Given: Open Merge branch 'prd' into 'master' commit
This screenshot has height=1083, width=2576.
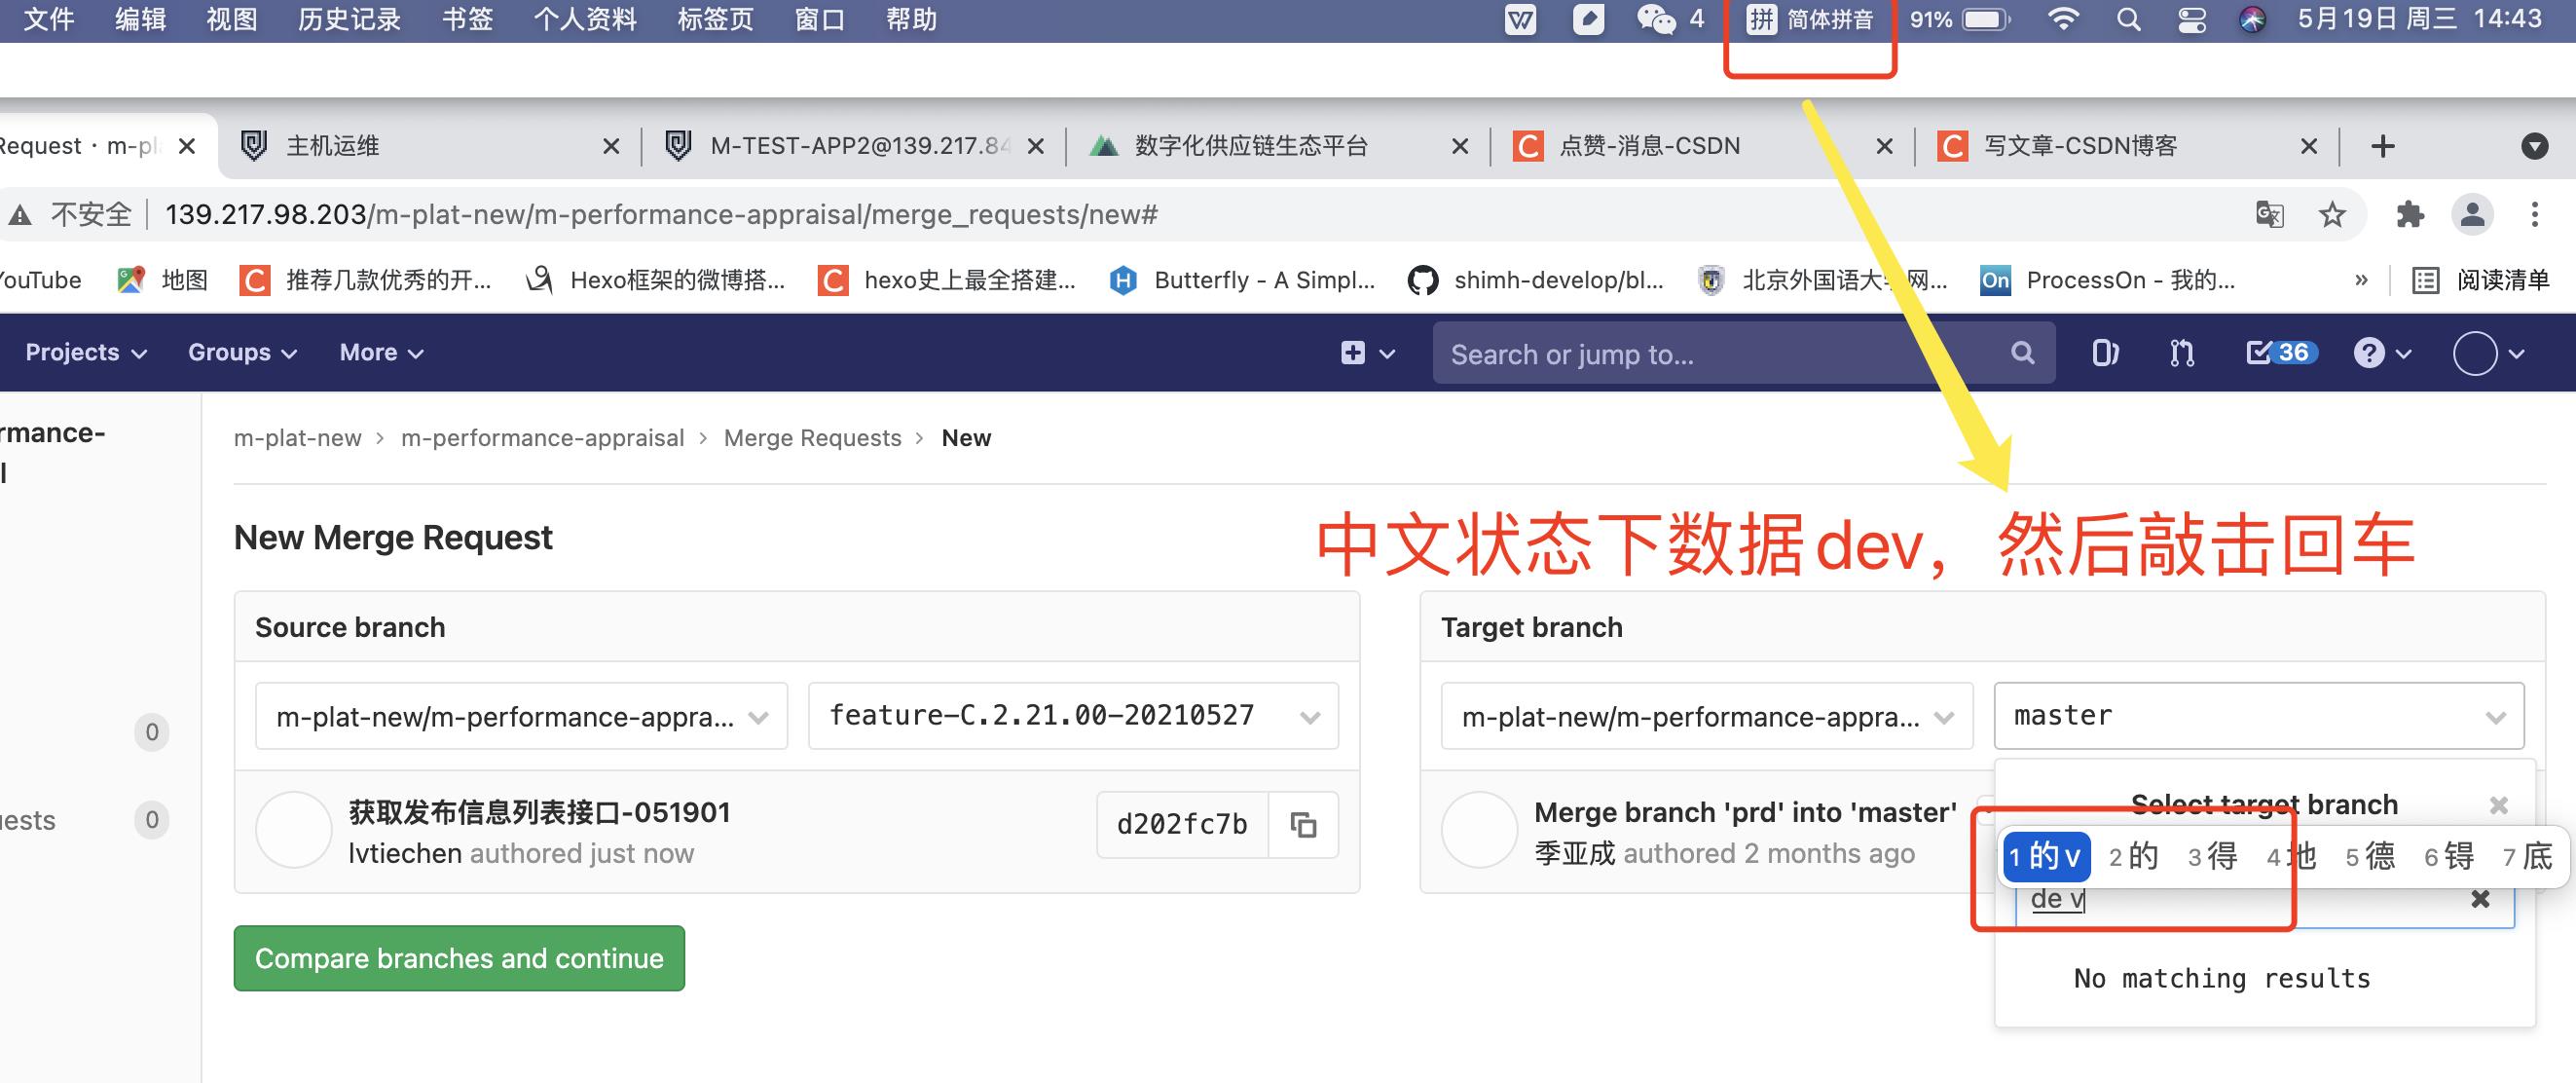Looking at the screenshot, I should coord(1745,812).
